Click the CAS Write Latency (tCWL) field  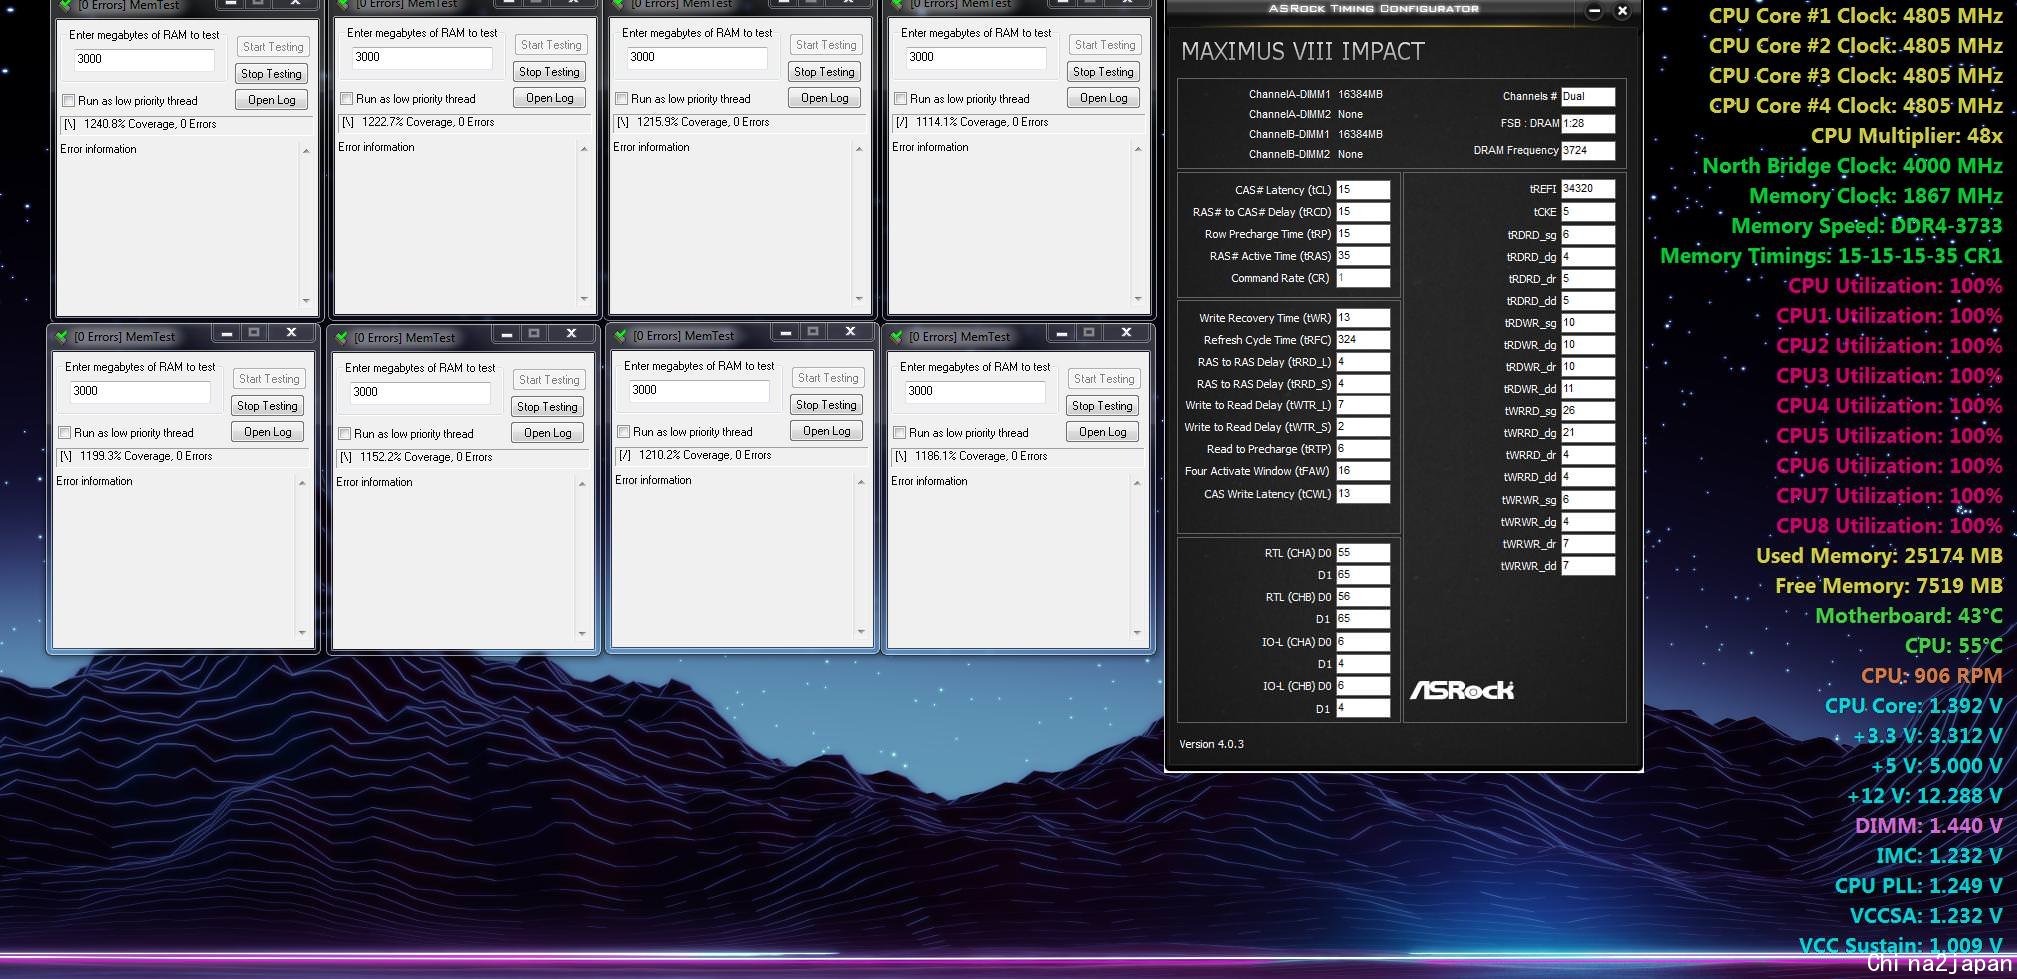click(1363, 494)
